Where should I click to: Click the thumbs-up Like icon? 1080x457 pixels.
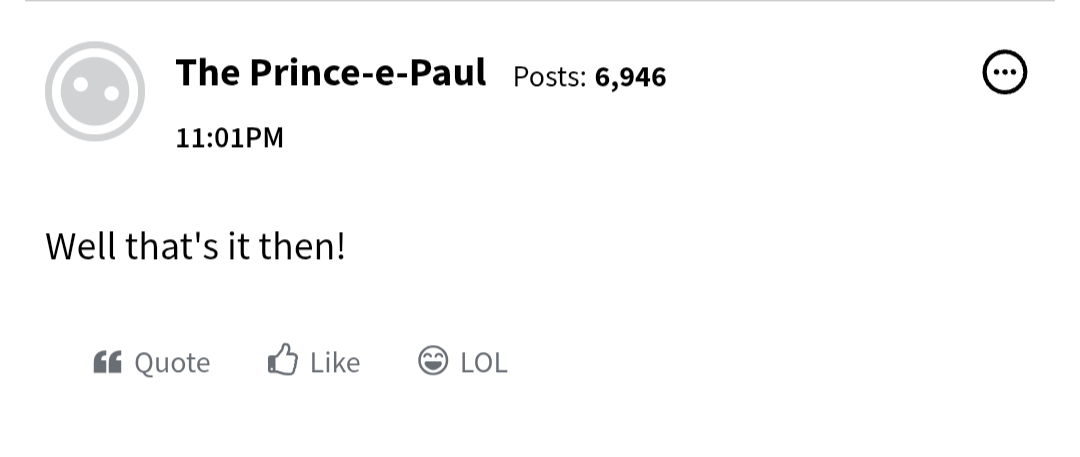click(283, 359)
